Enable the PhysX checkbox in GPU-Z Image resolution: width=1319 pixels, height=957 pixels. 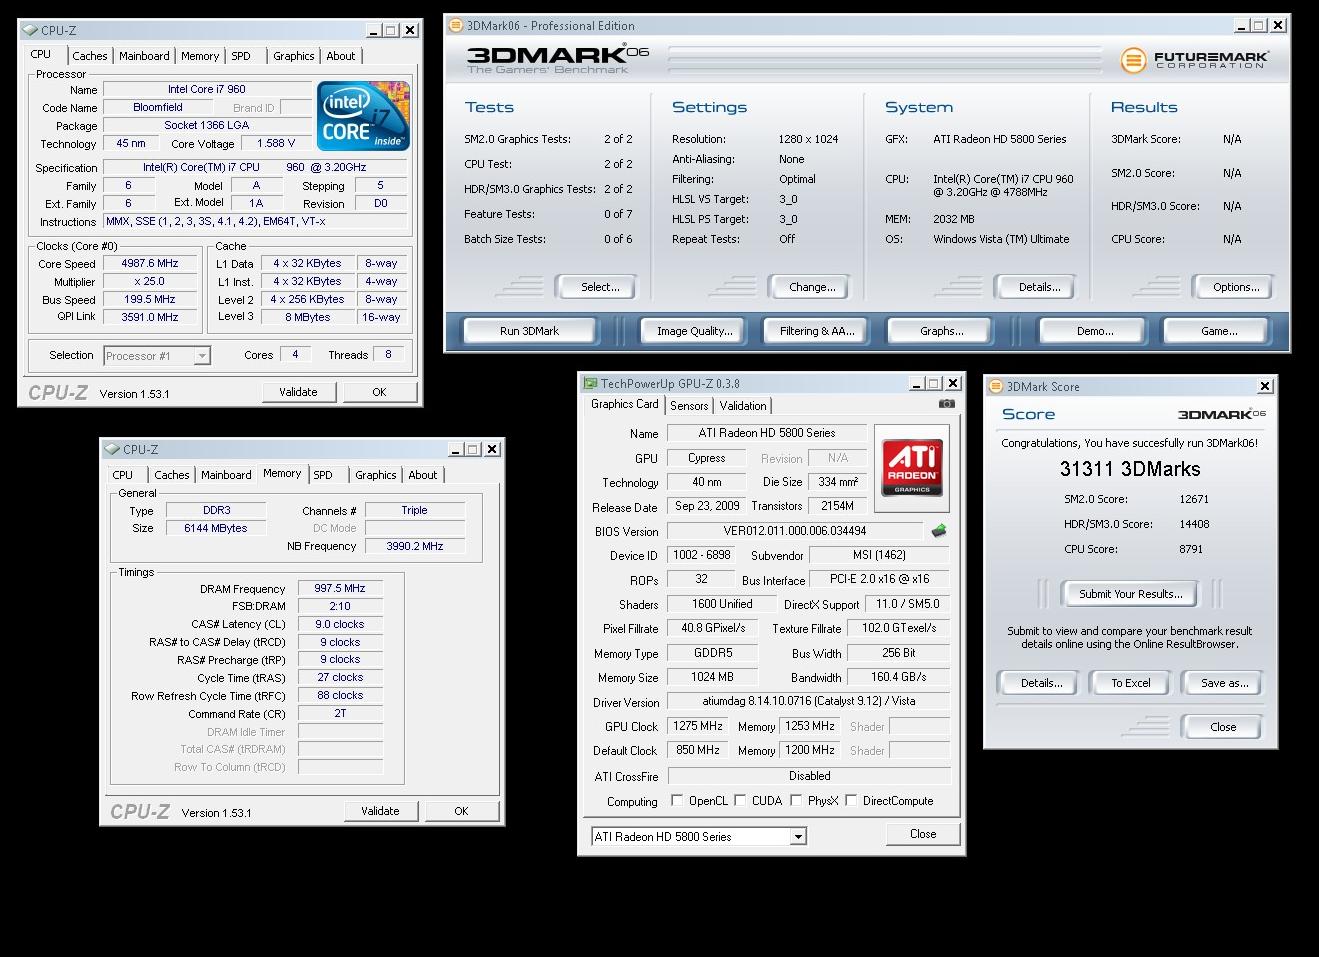tap(796, 800)
